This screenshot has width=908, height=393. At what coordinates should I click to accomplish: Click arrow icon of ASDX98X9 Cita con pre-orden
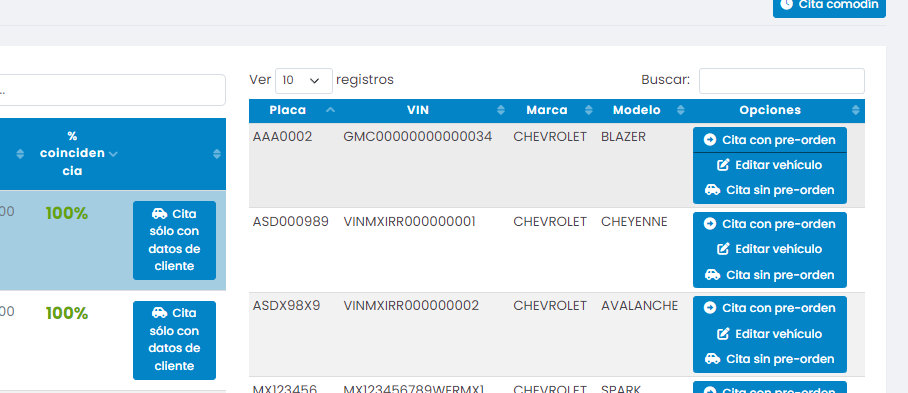point(710,308)
